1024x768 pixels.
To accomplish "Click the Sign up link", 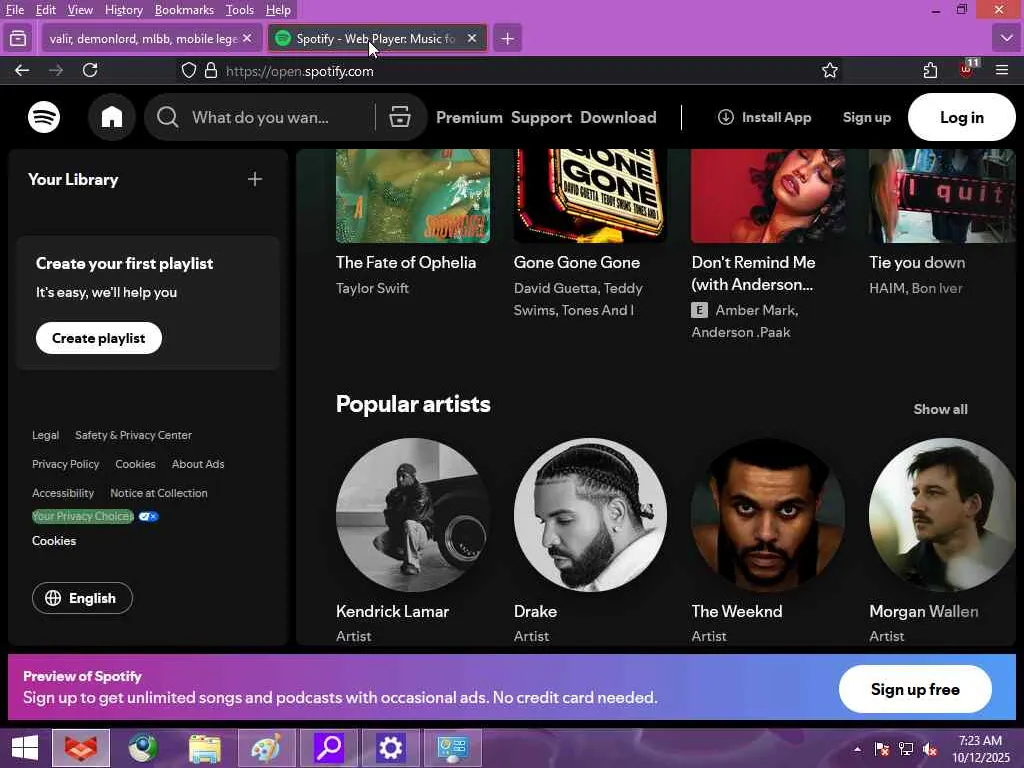I will tap(867, 118).
